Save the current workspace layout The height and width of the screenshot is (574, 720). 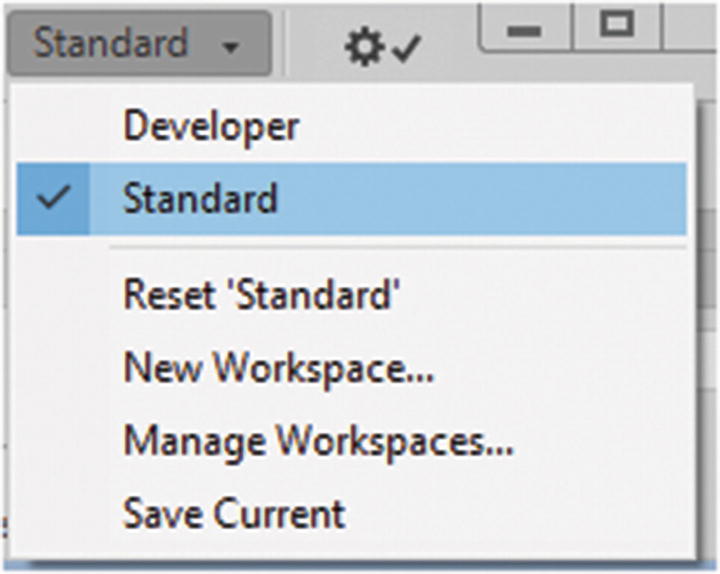click(234, 512)
